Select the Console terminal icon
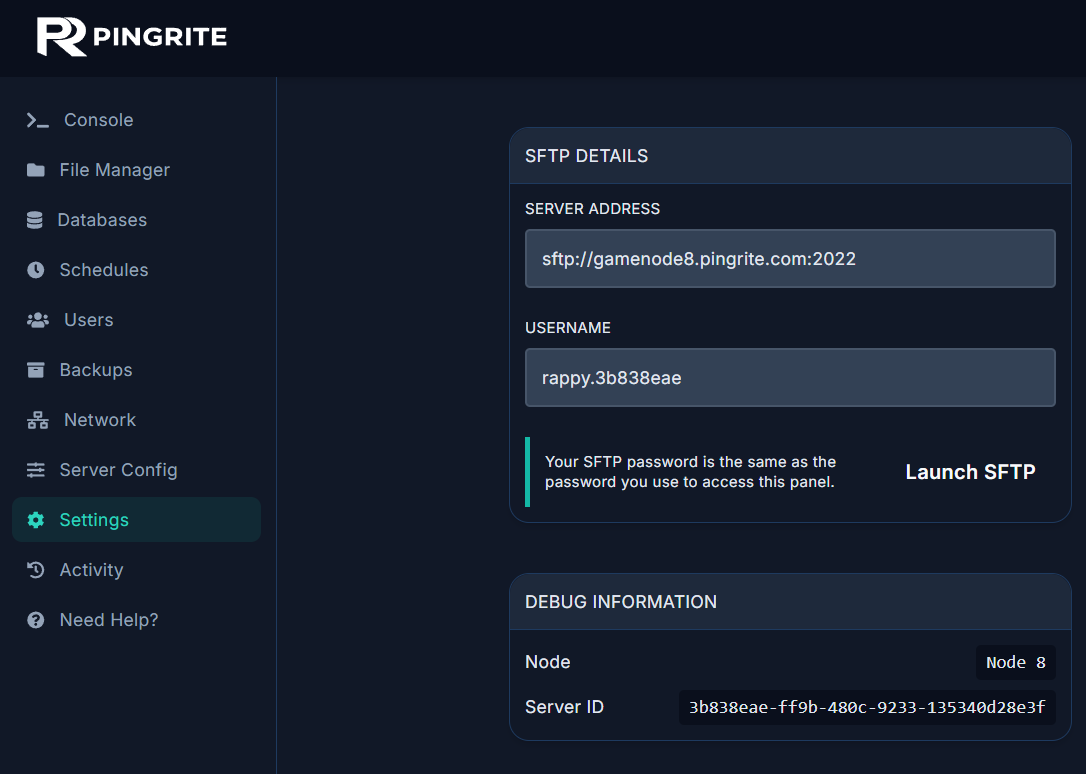Screen dimensions: 1086x774 point(37,120)
